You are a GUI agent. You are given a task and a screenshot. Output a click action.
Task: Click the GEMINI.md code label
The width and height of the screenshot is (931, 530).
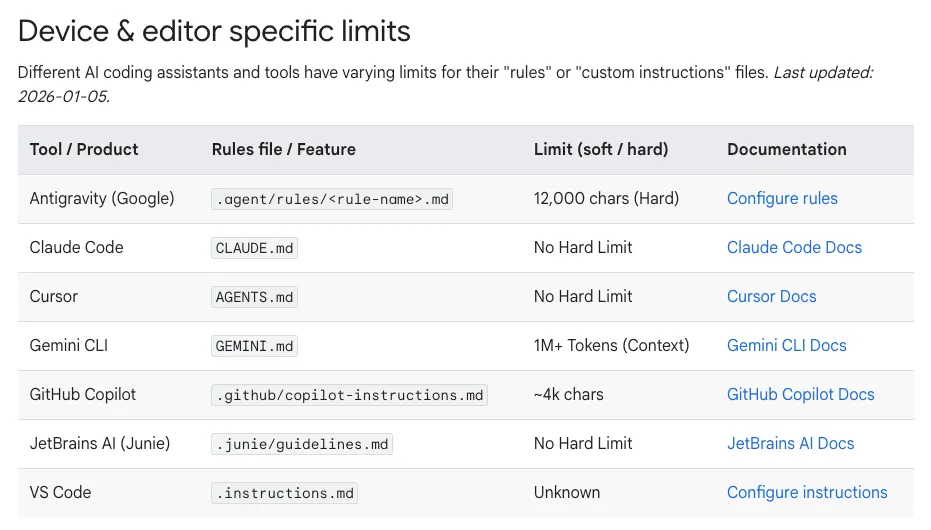(x=254, y=346)
